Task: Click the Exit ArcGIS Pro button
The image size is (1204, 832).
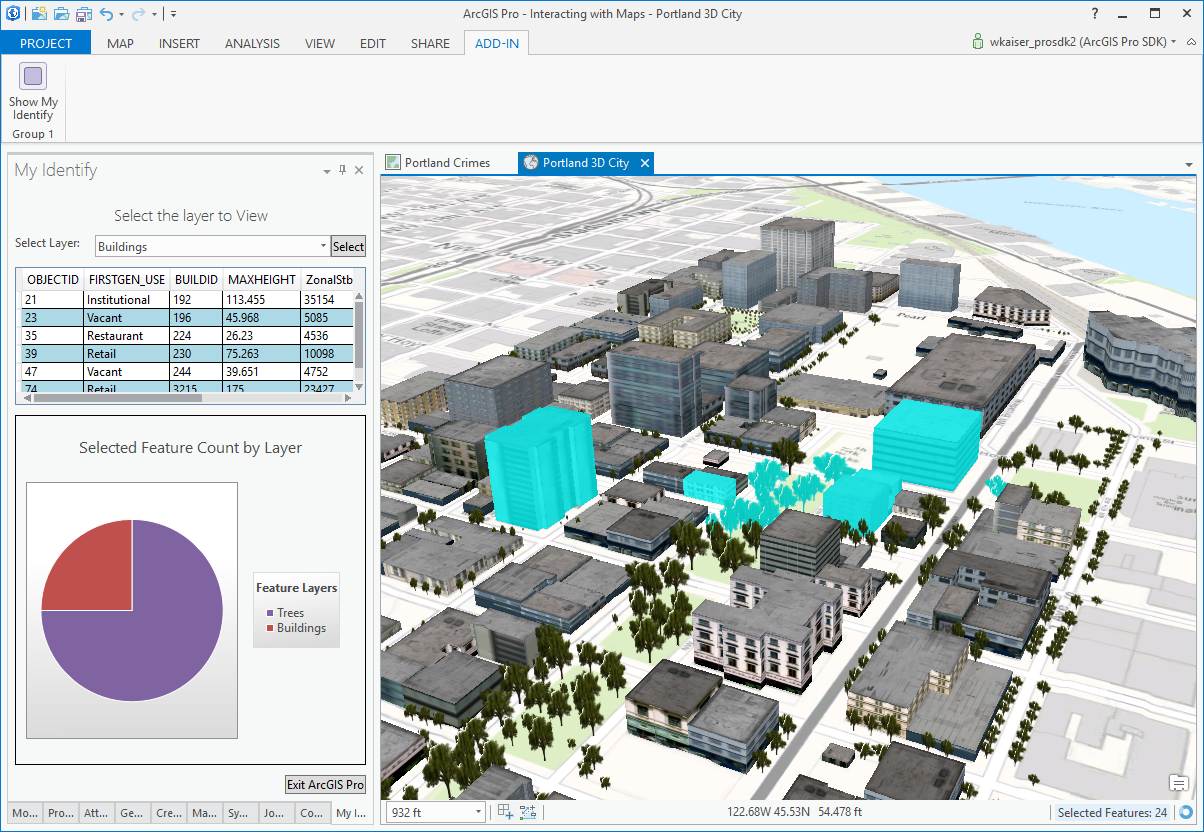Action: (324, 784)
